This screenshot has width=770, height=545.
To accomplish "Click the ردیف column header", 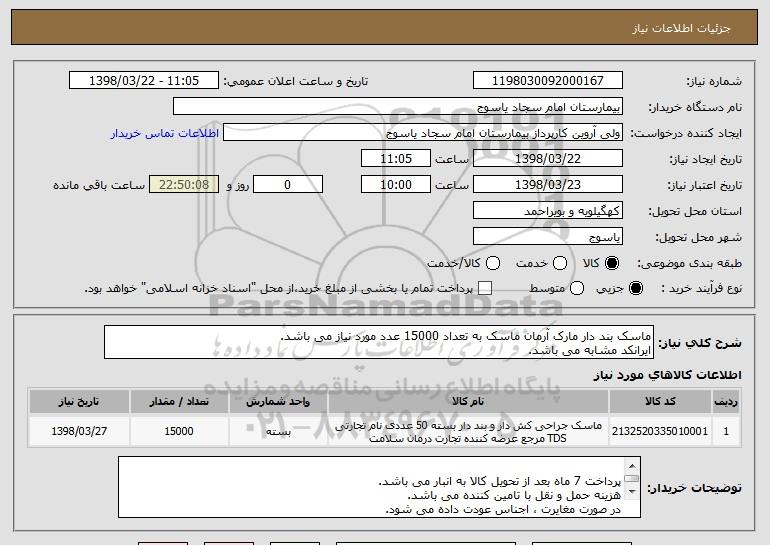I will point(726,402).
